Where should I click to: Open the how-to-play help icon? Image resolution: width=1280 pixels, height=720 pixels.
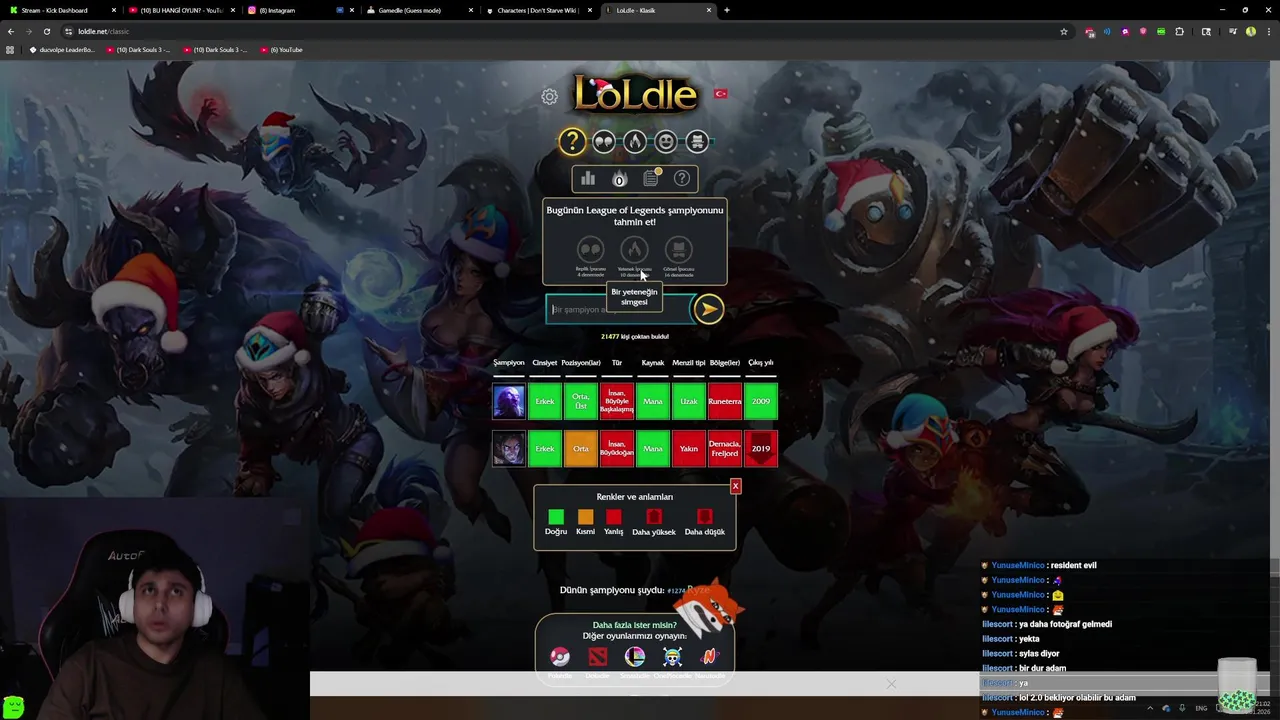click(682, 178)
